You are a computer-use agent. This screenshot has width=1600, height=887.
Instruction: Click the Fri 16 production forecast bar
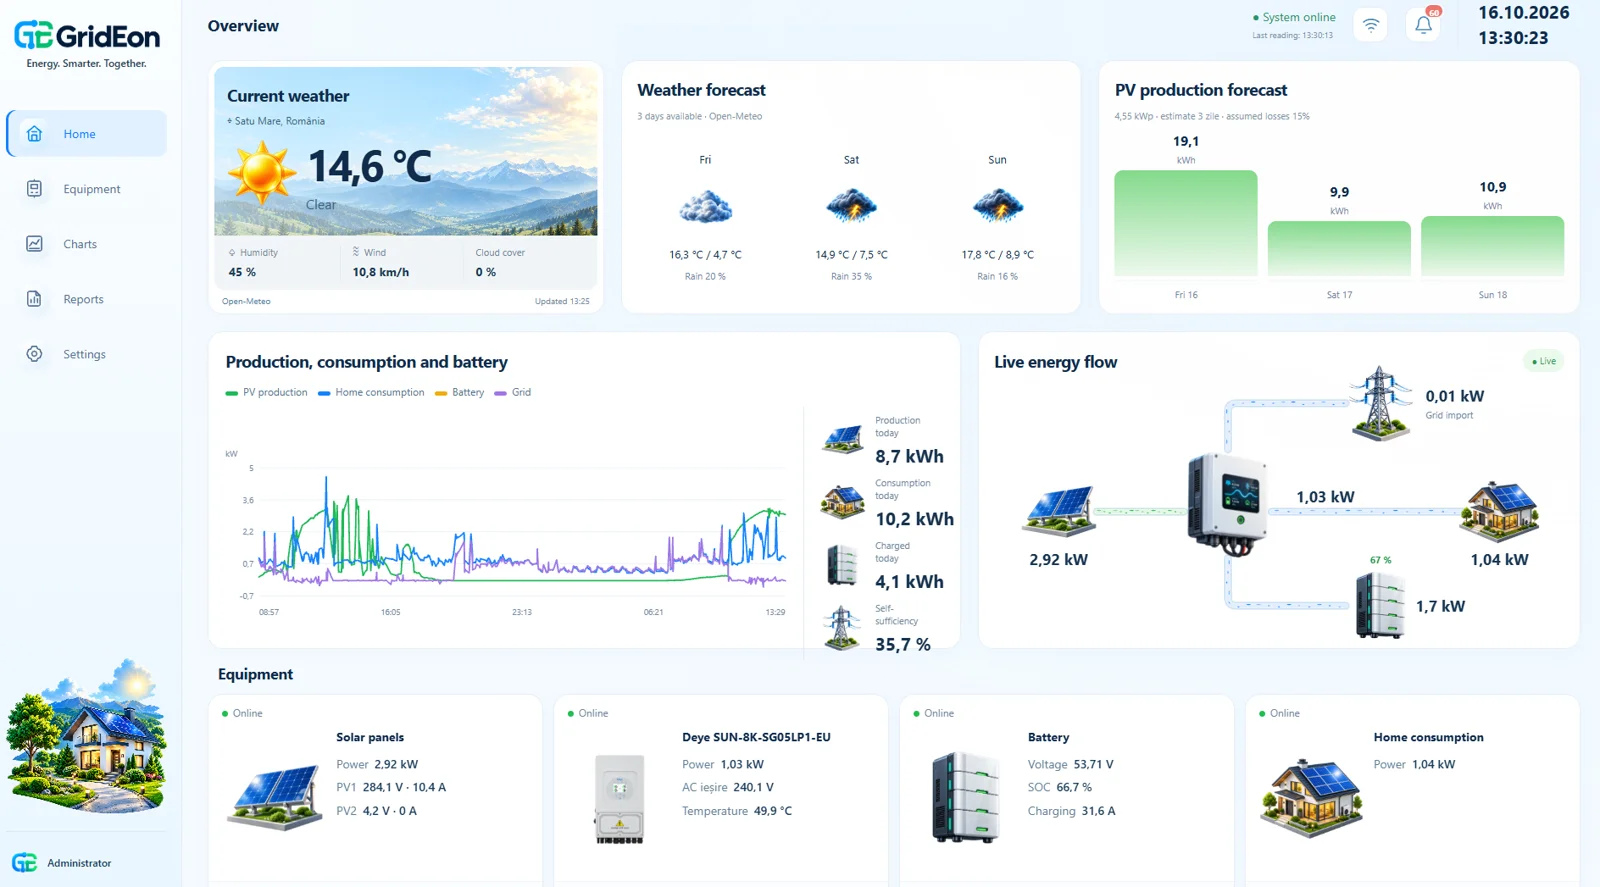(1186, 223)
